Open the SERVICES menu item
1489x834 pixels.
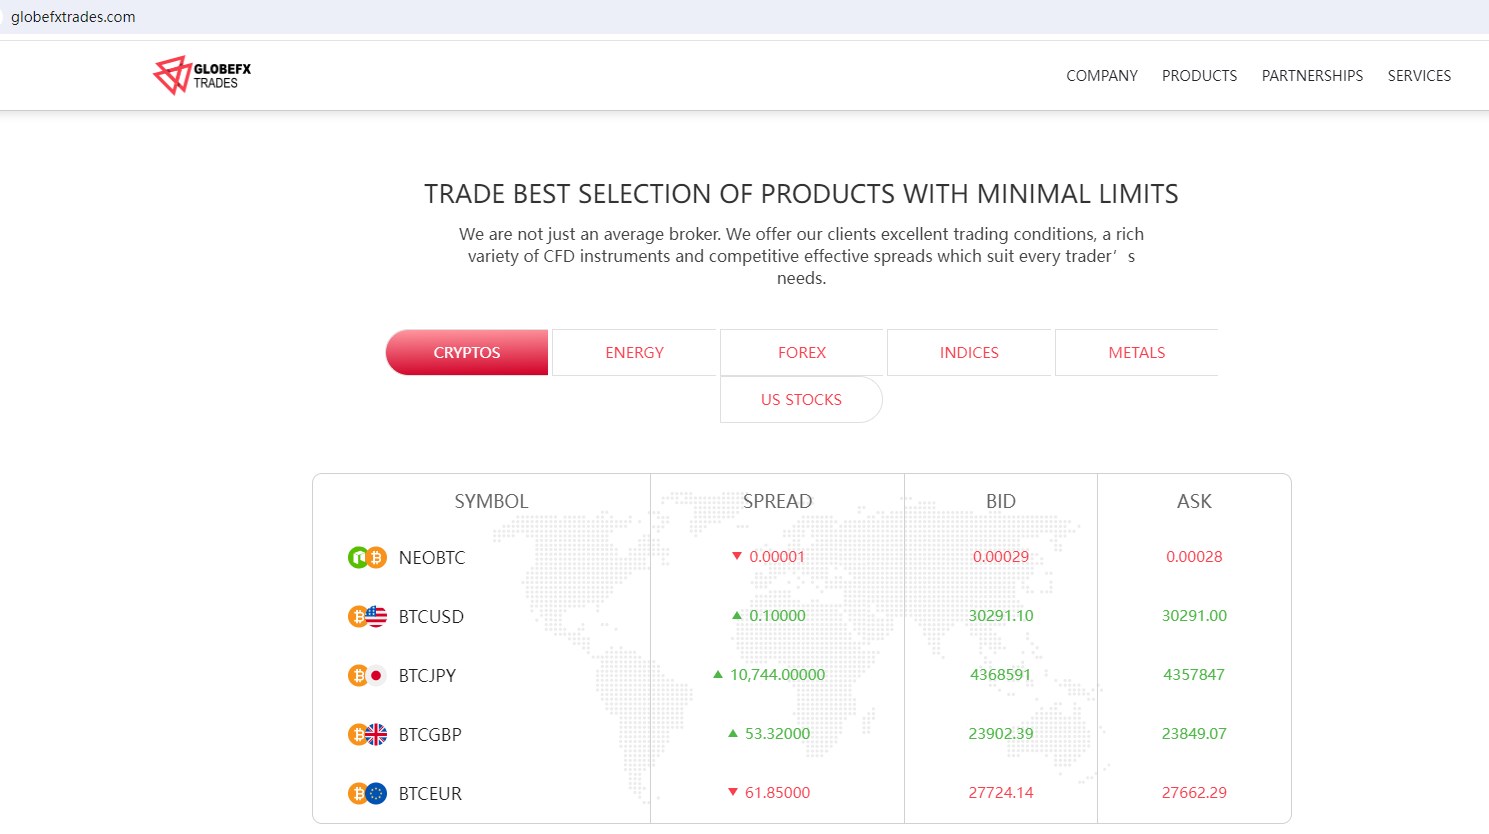click(x=1419, y=76)
